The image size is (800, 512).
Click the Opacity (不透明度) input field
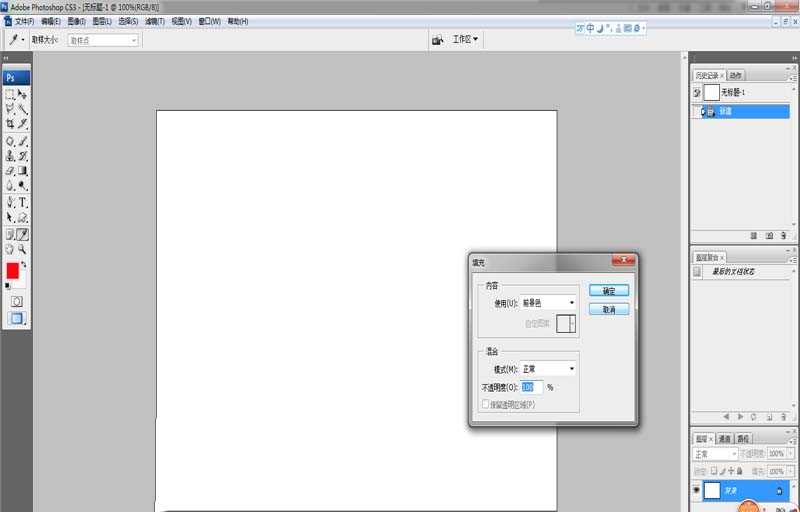(532, 387)
